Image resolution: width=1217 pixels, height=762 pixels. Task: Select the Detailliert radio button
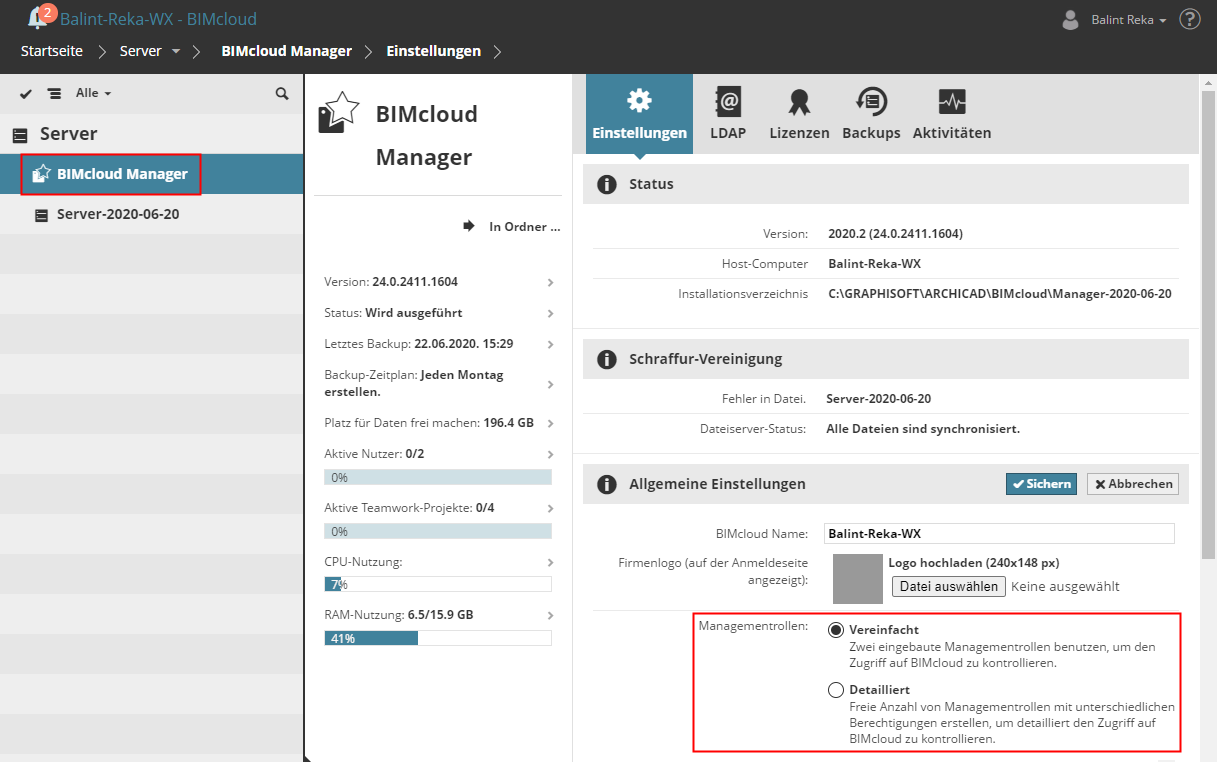click(x=836, y=690)
